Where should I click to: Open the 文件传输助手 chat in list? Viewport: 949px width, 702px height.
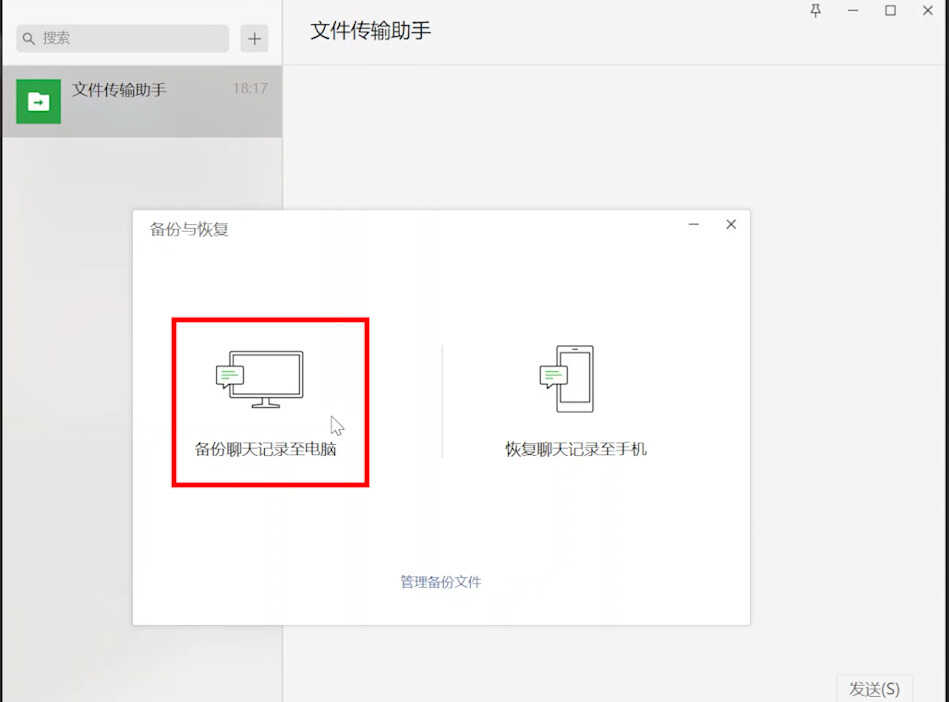coord(141,101)
